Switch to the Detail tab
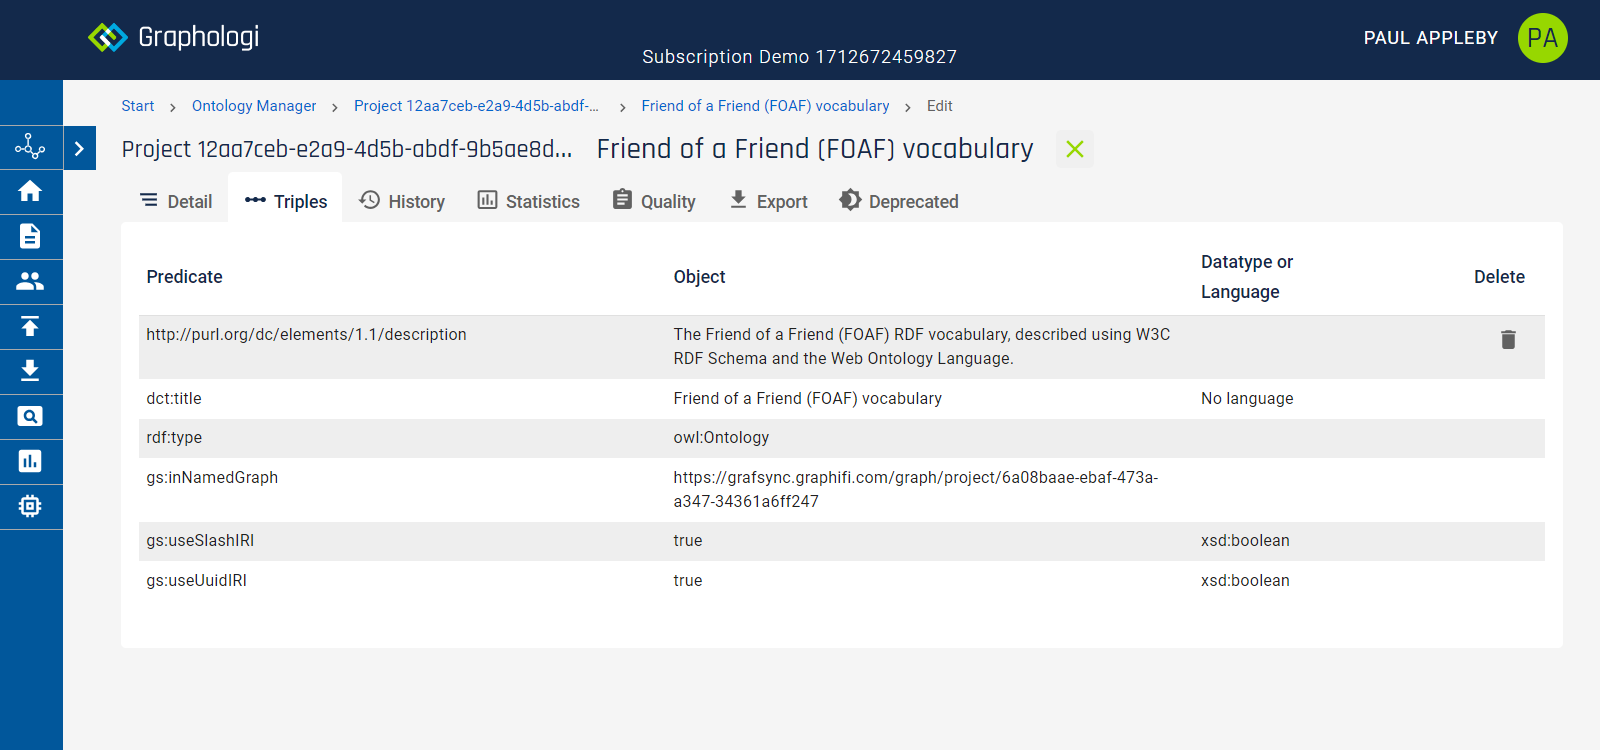Viewport: 1600px width, 750px height. tap(176, 201)
